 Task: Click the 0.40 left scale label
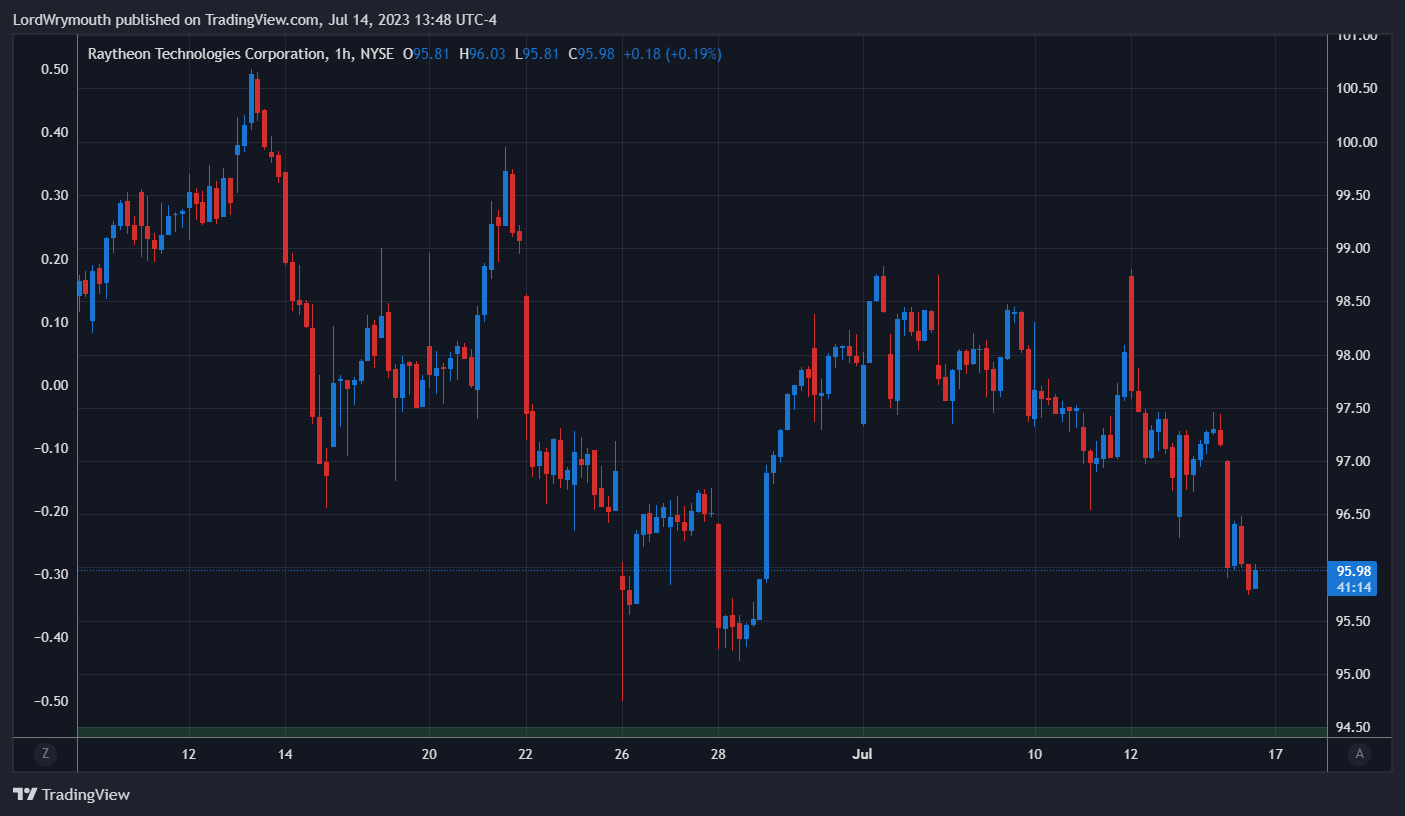click(54, 132)
